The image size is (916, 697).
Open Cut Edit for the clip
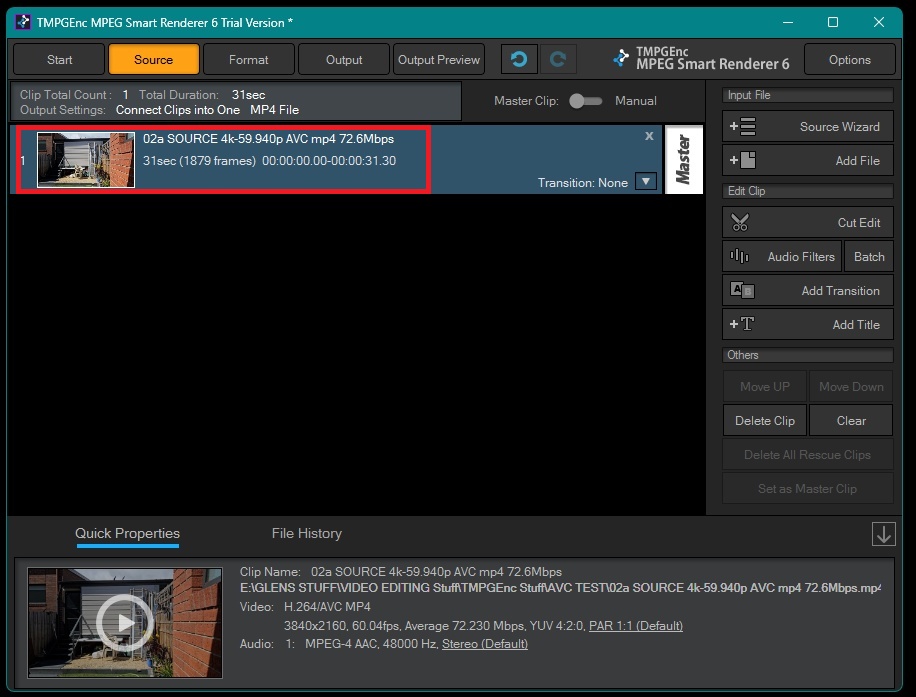click(807, 222)
